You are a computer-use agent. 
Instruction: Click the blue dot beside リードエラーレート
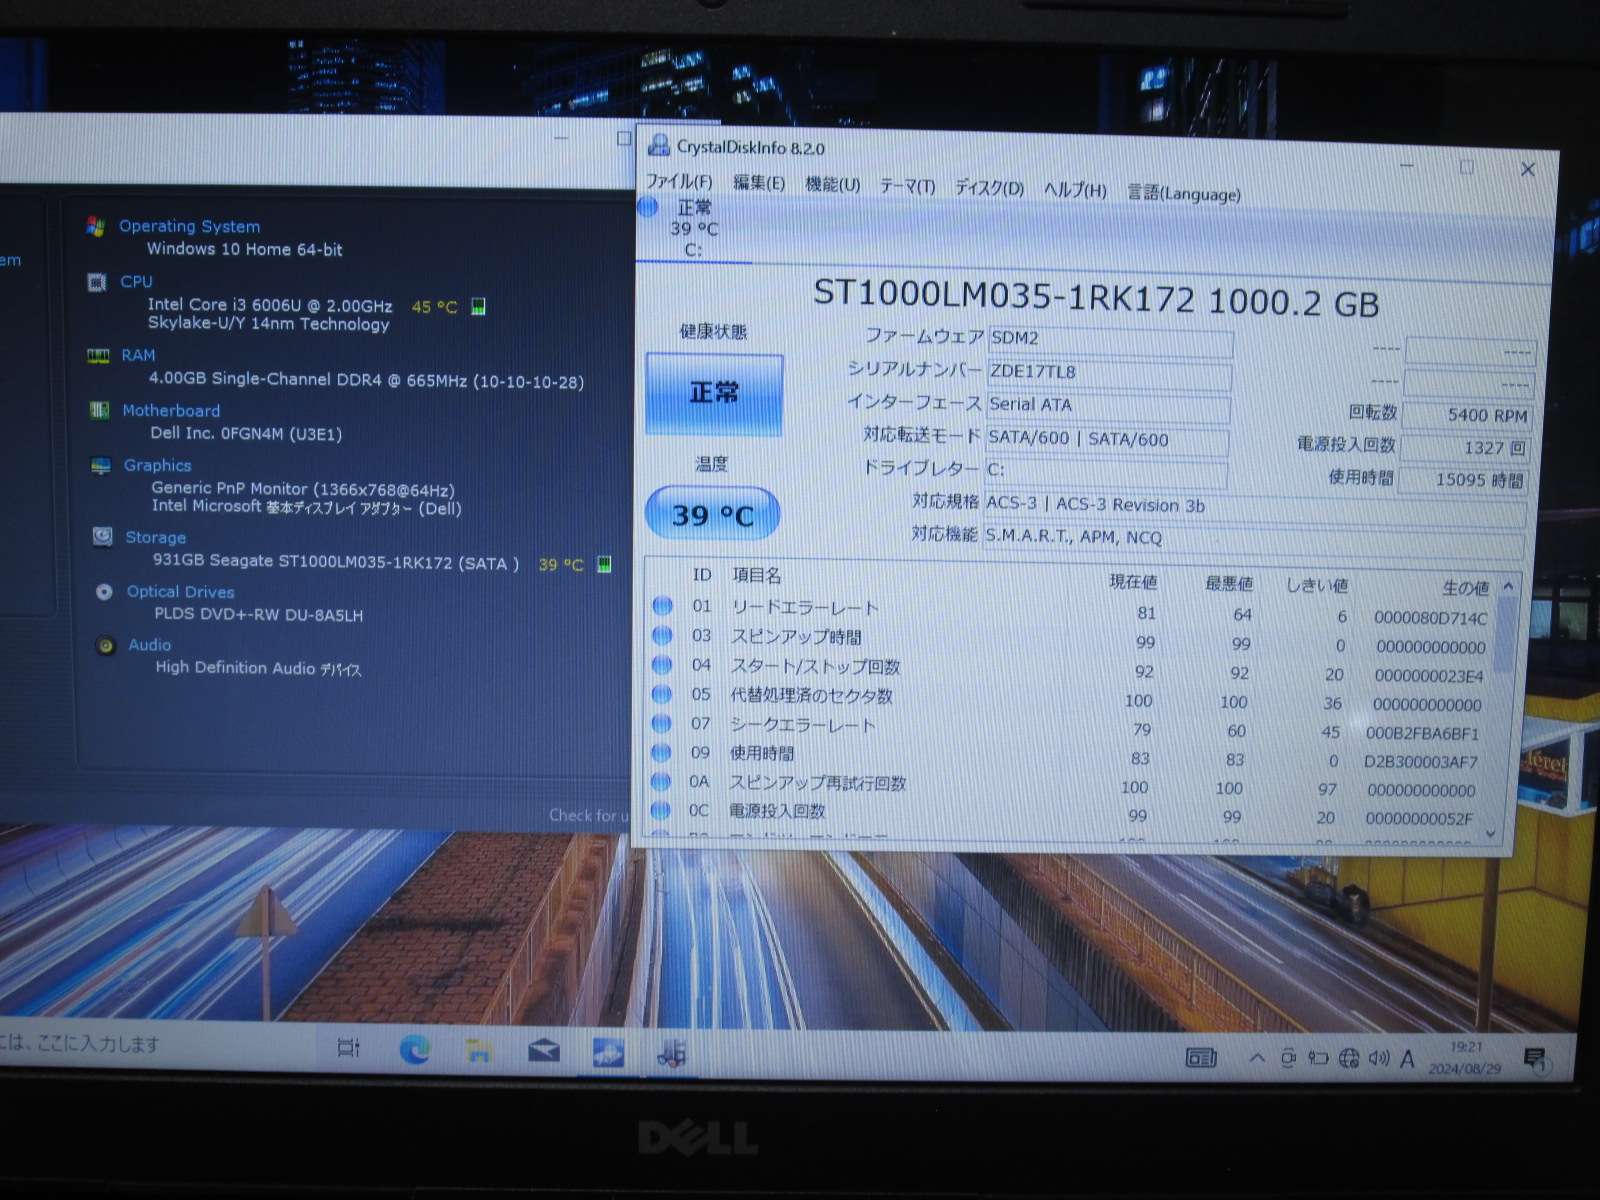tap(661, 606)
